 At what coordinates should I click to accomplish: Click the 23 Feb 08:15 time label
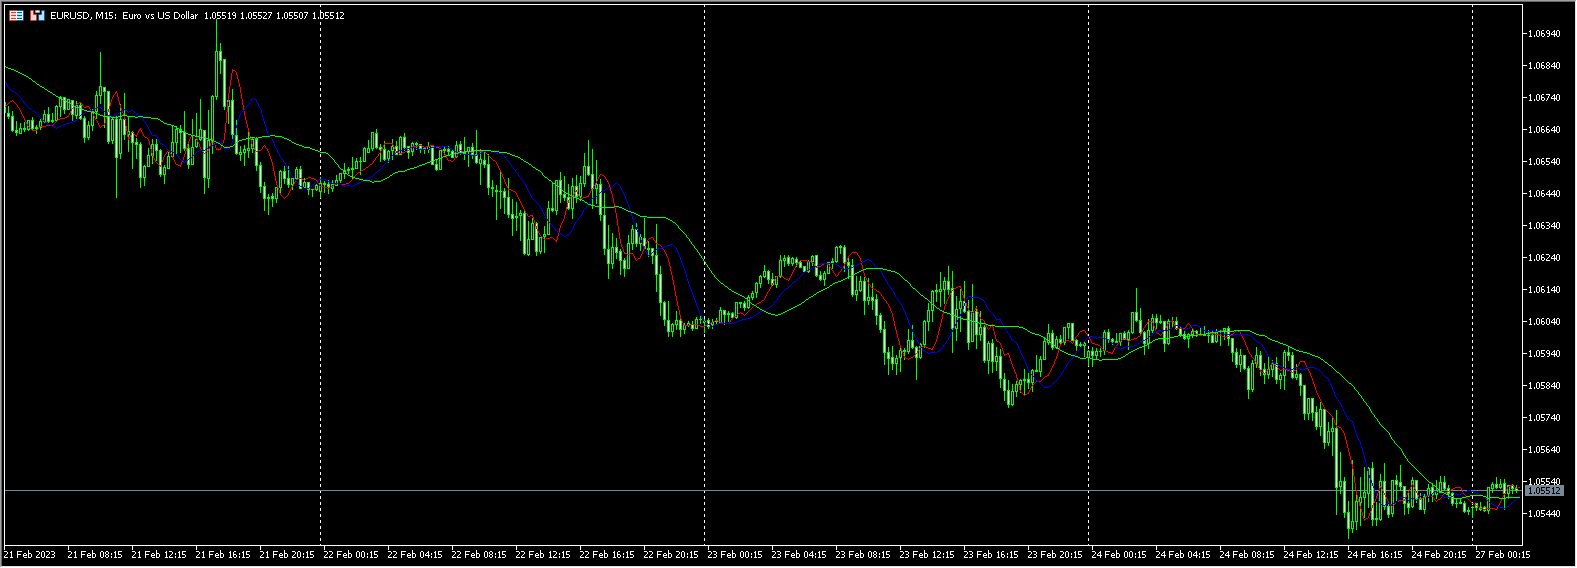[x=863, y=554]
